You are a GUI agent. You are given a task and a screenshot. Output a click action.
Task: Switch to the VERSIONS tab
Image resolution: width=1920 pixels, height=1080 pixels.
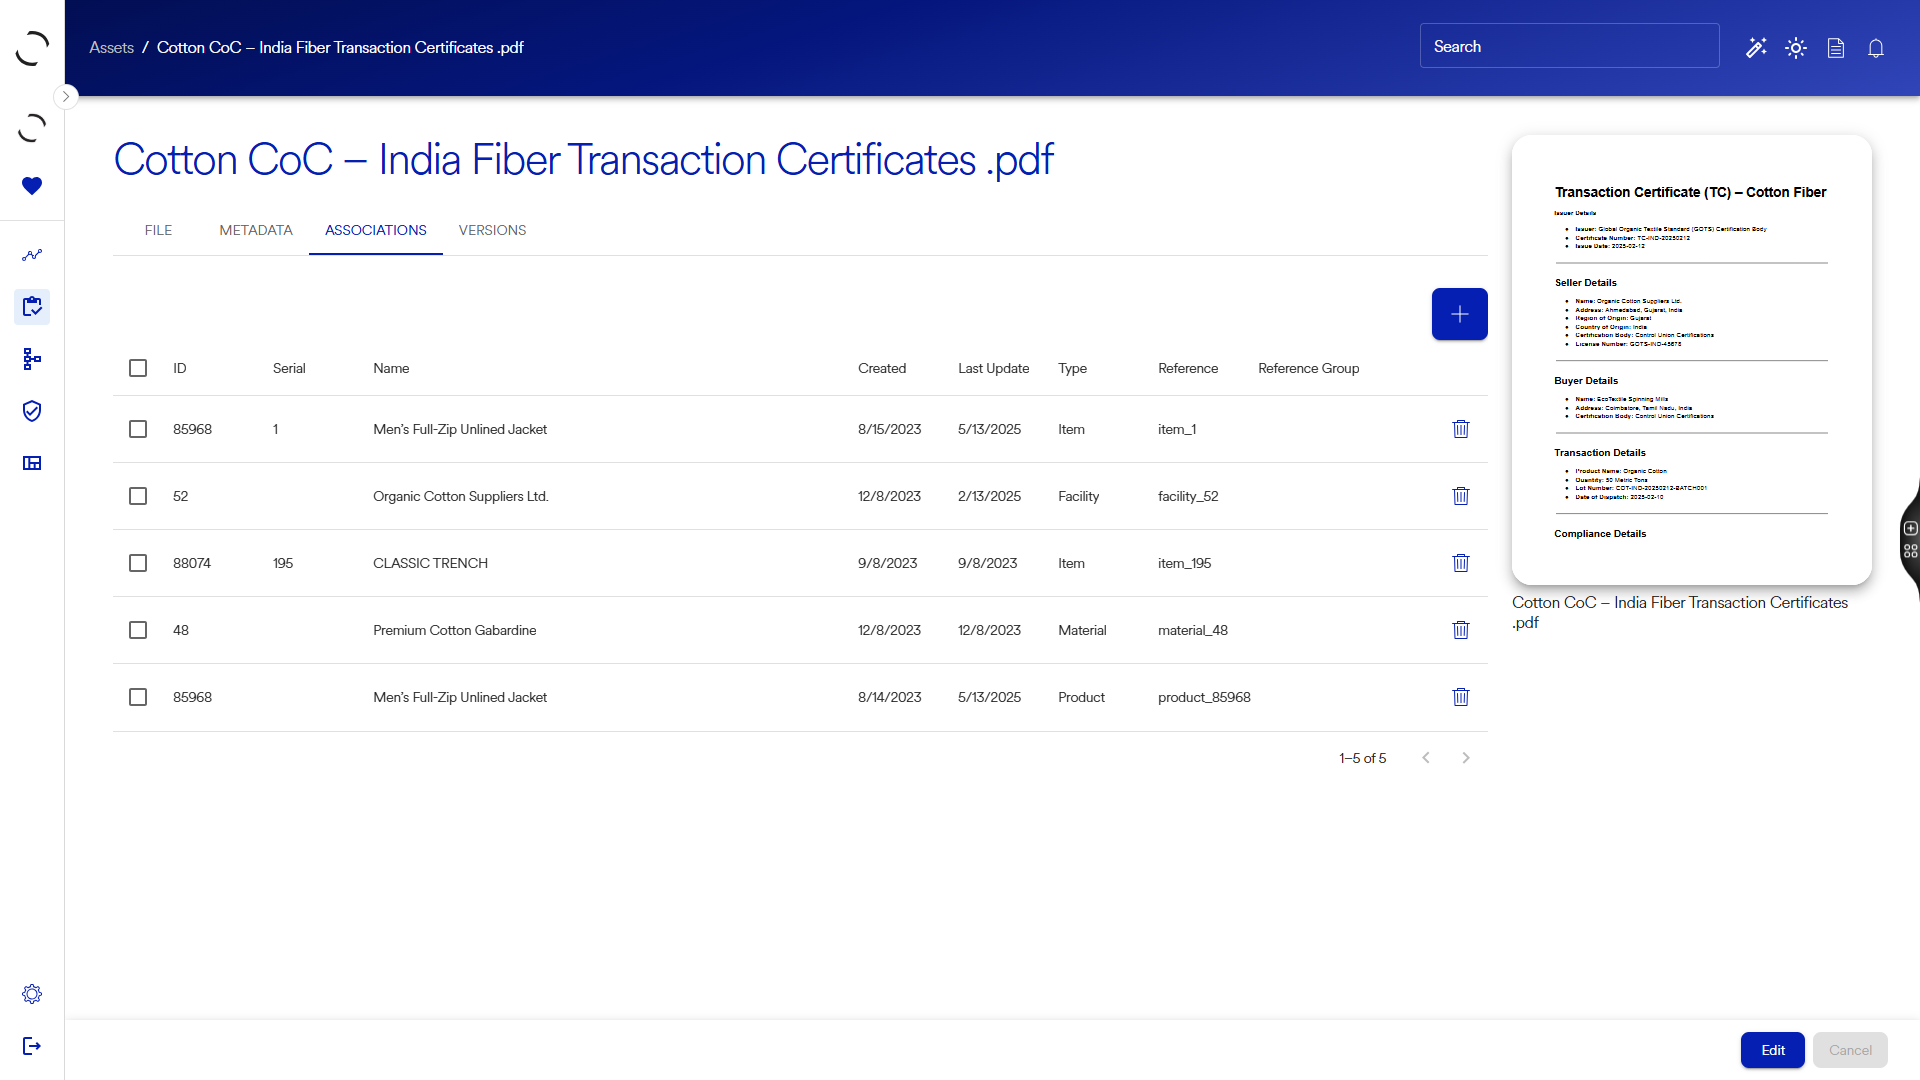[x=492, y=230]
